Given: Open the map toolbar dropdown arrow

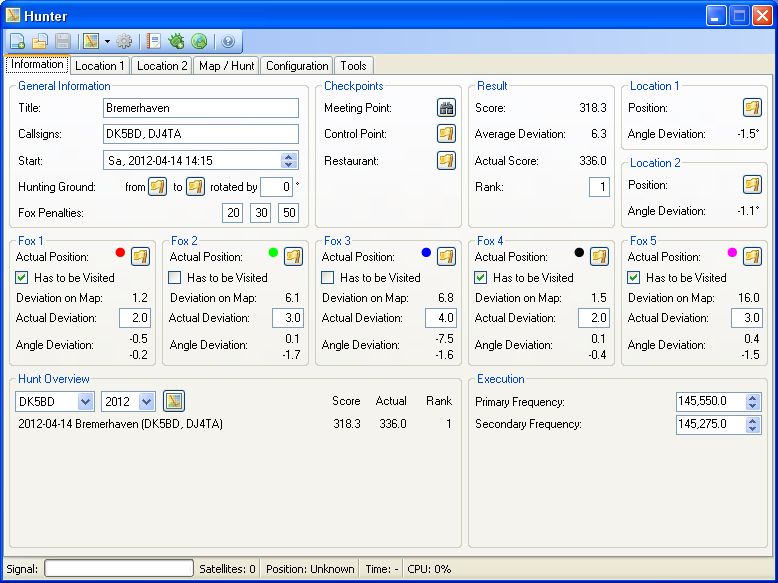Looking at the screenshot, I should pos(107,42).
